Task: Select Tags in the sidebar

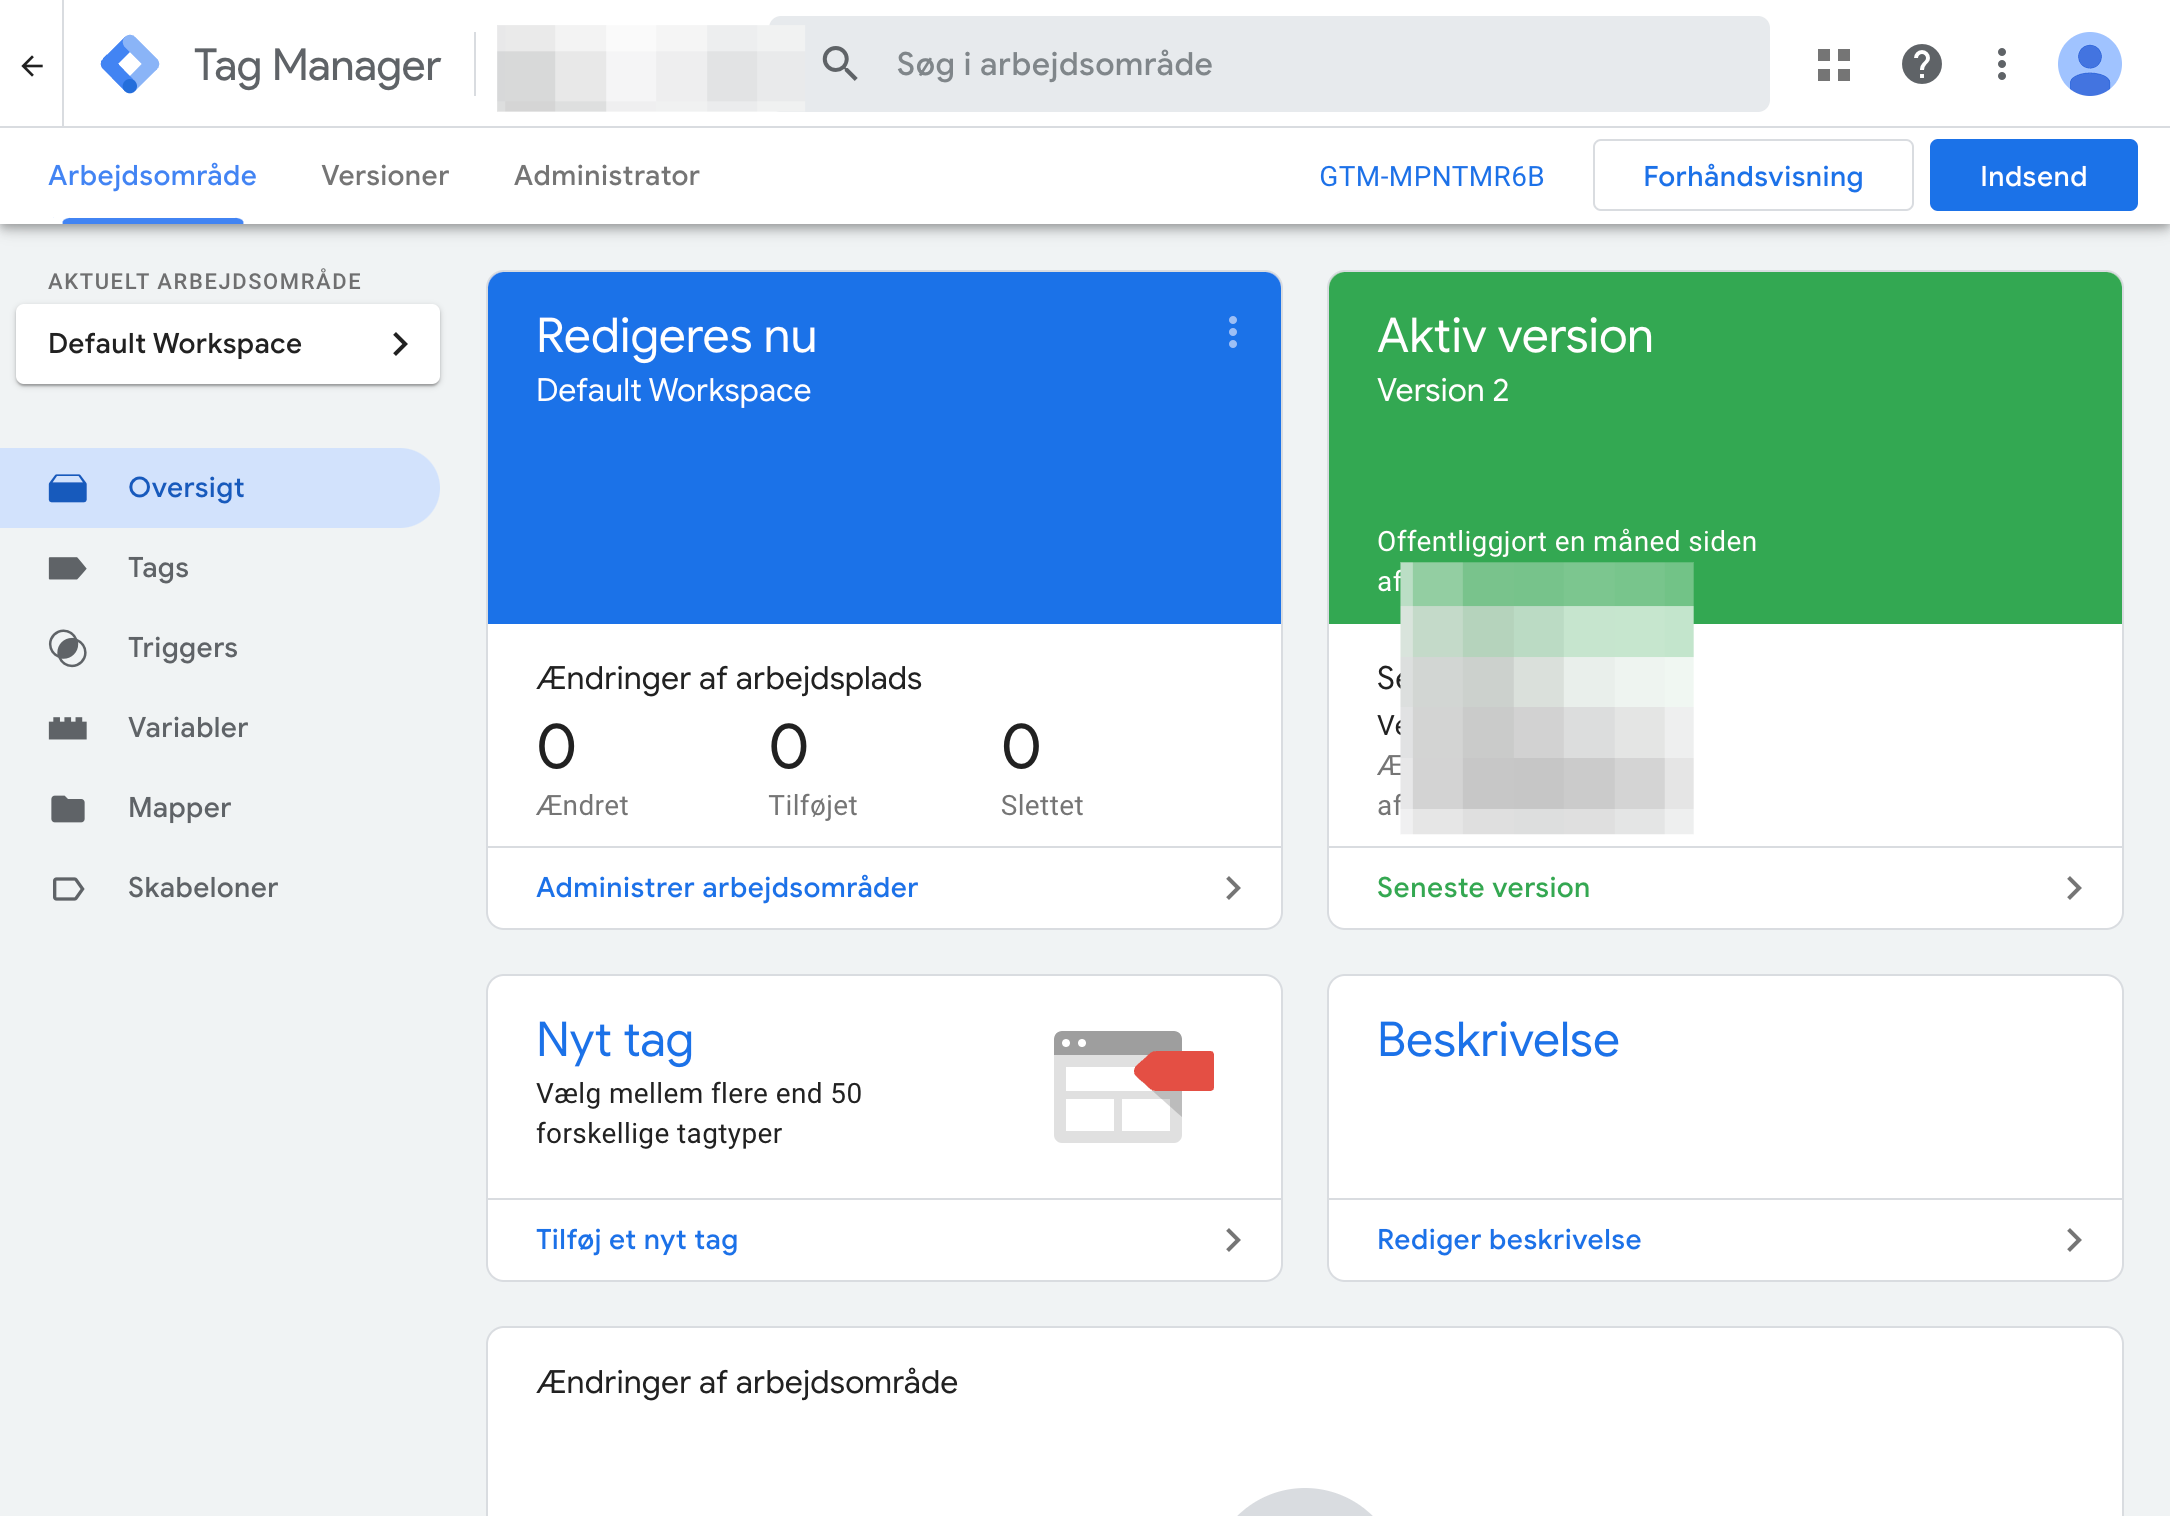Action: point(220,568)
